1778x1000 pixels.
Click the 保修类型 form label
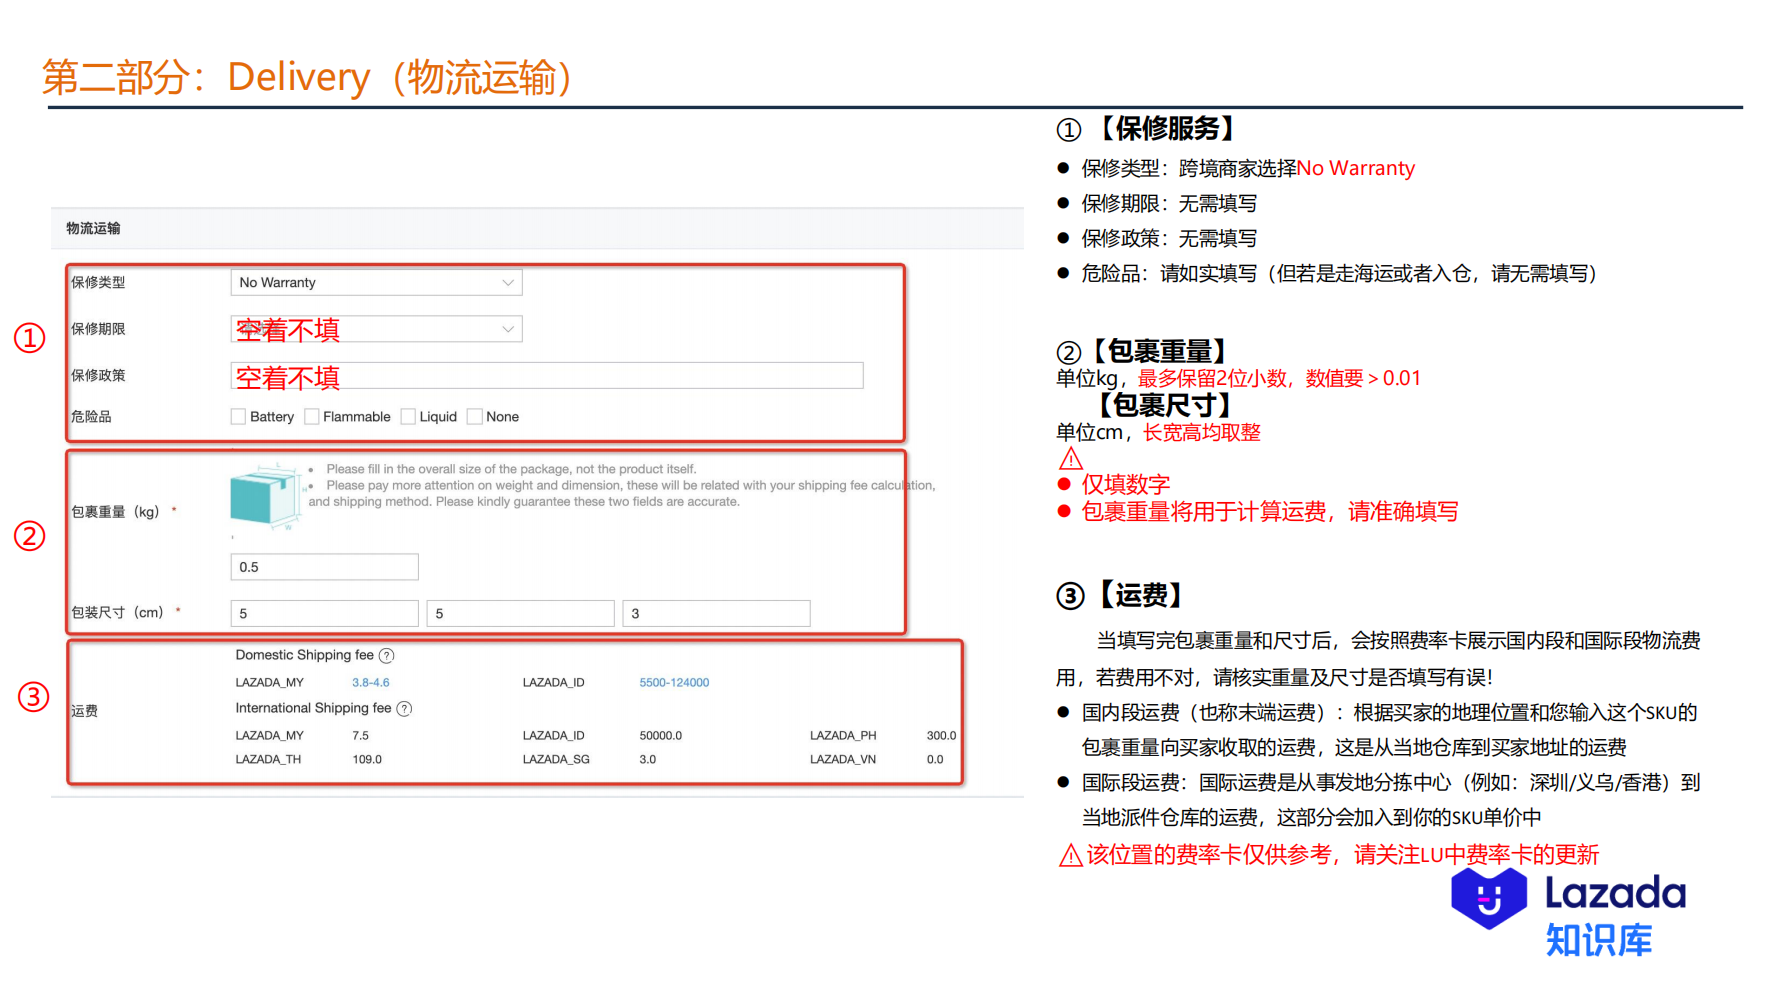pos(98,283)
